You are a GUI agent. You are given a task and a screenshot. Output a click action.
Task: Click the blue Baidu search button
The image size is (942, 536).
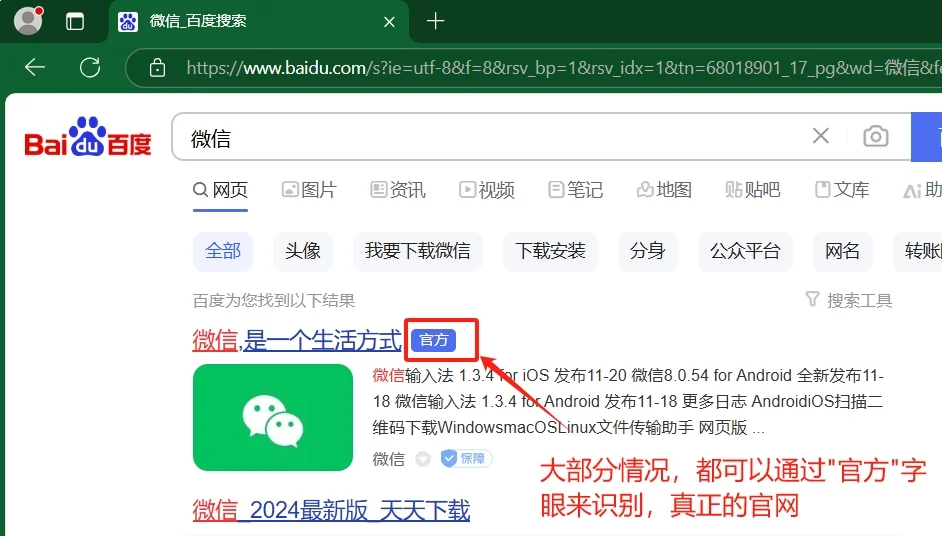(926, 137)
